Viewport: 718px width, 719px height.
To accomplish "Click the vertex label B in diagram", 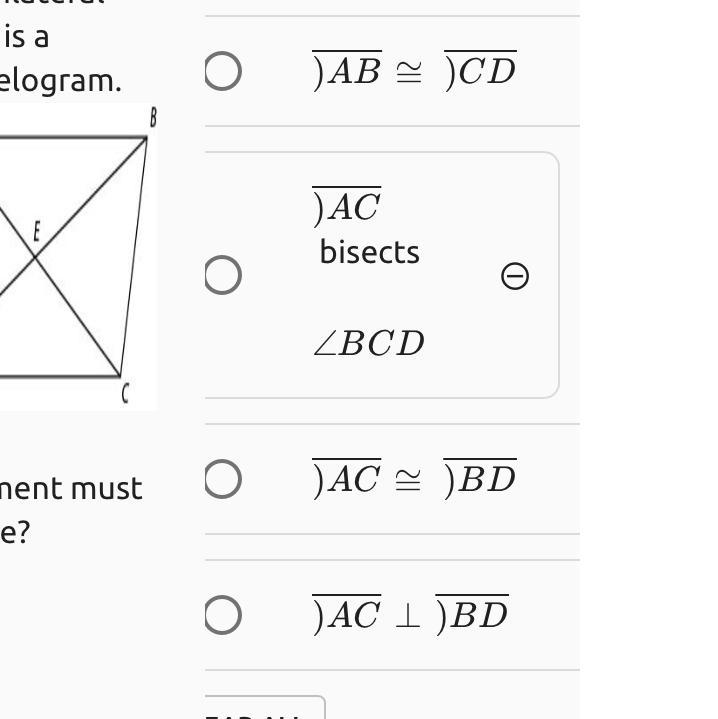I will pos(154,117).
